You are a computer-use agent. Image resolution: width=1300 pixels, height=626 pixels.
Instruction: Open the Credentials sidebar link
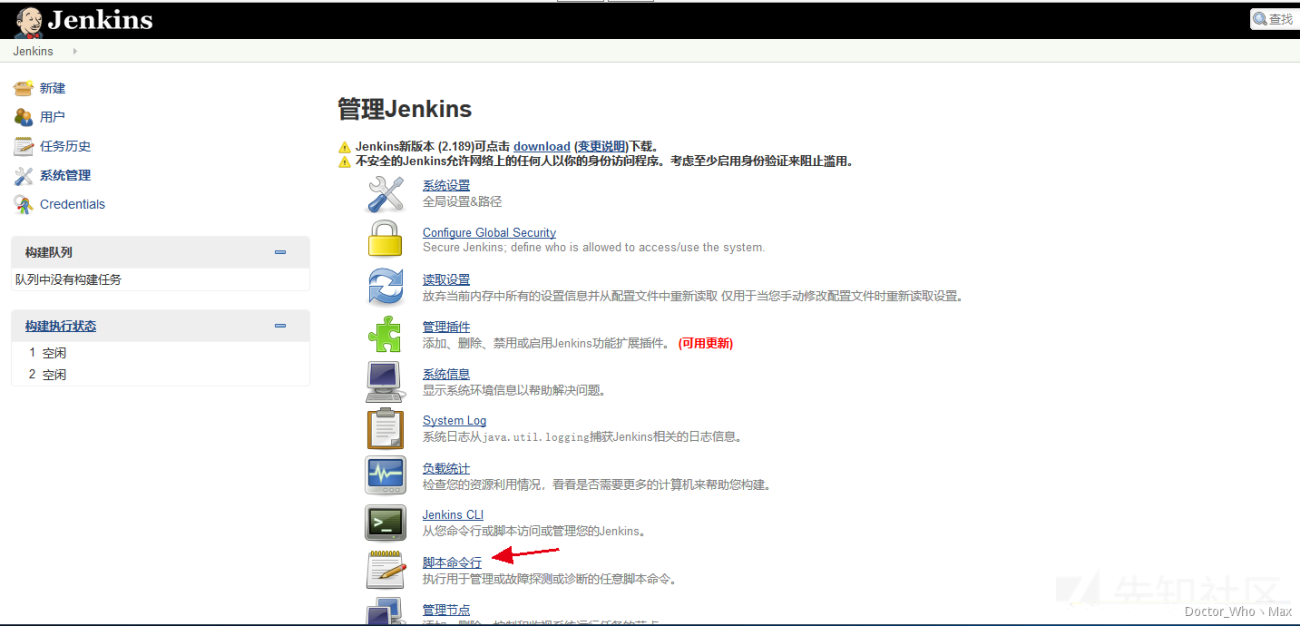[x=72, y=204]
